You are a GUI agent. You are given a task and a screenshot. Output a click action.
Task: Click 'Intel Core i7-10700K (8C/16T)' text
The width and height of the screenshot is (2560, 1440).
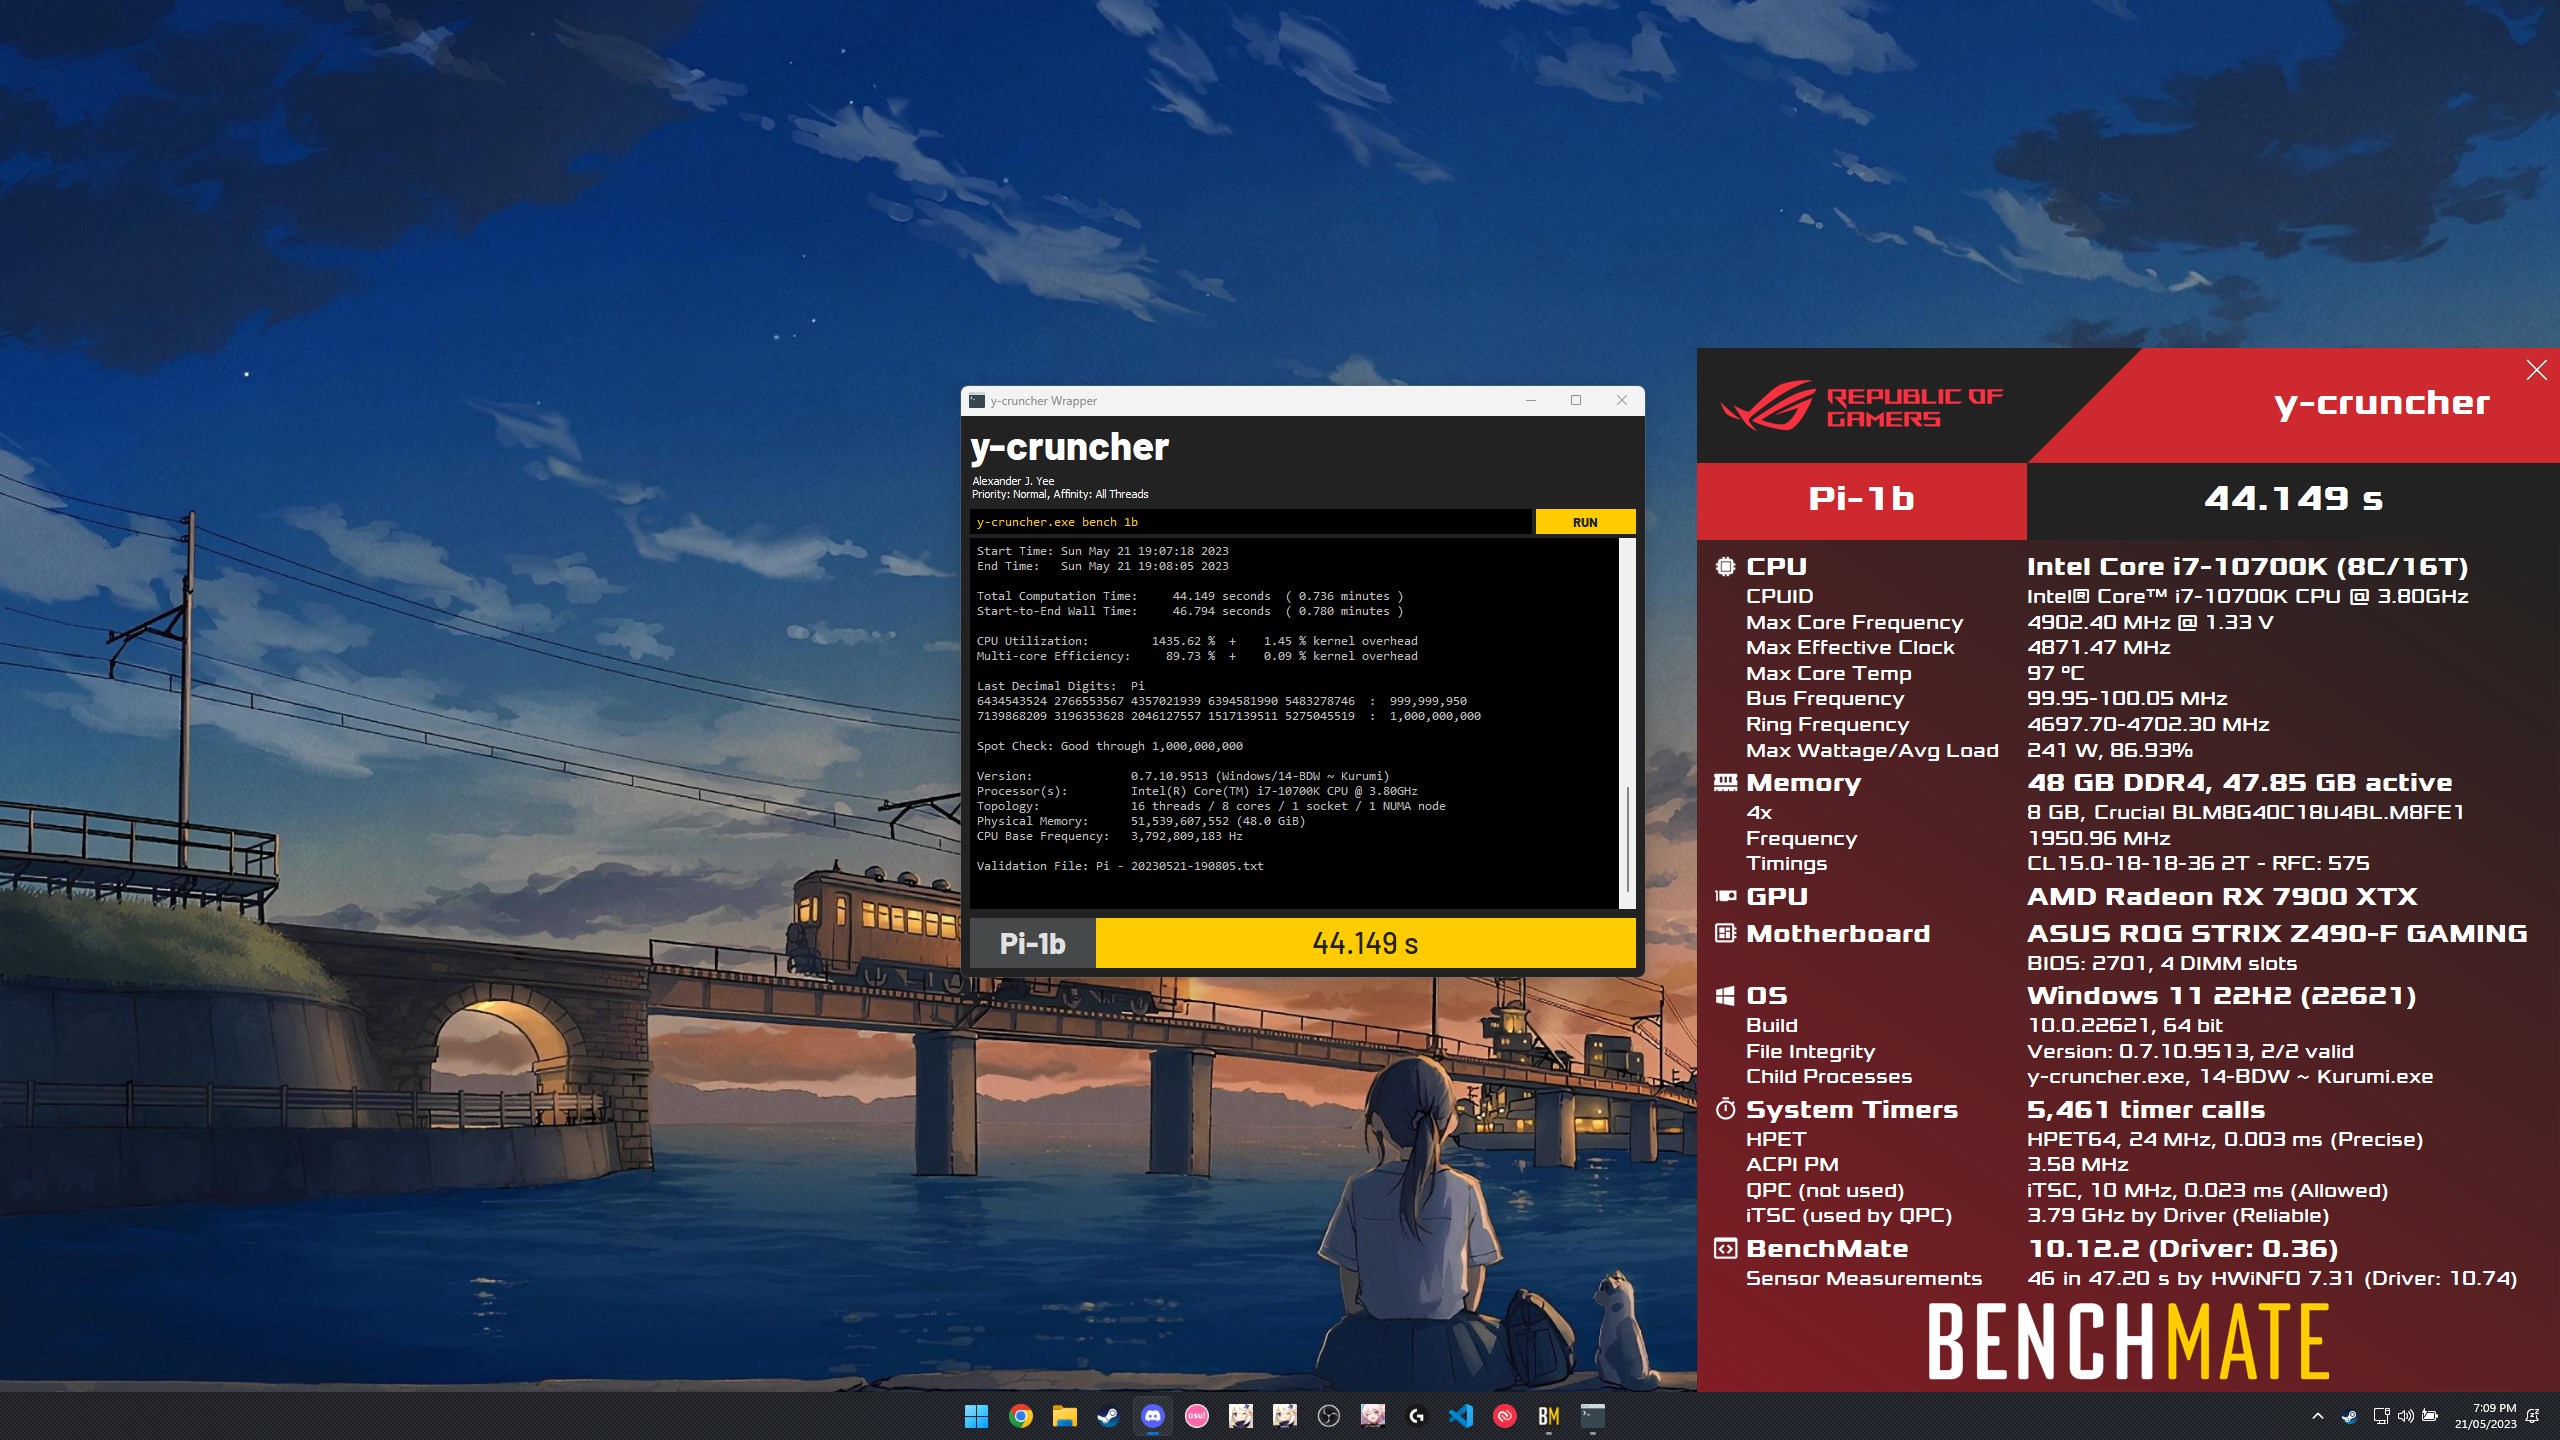pos(2247,567)
